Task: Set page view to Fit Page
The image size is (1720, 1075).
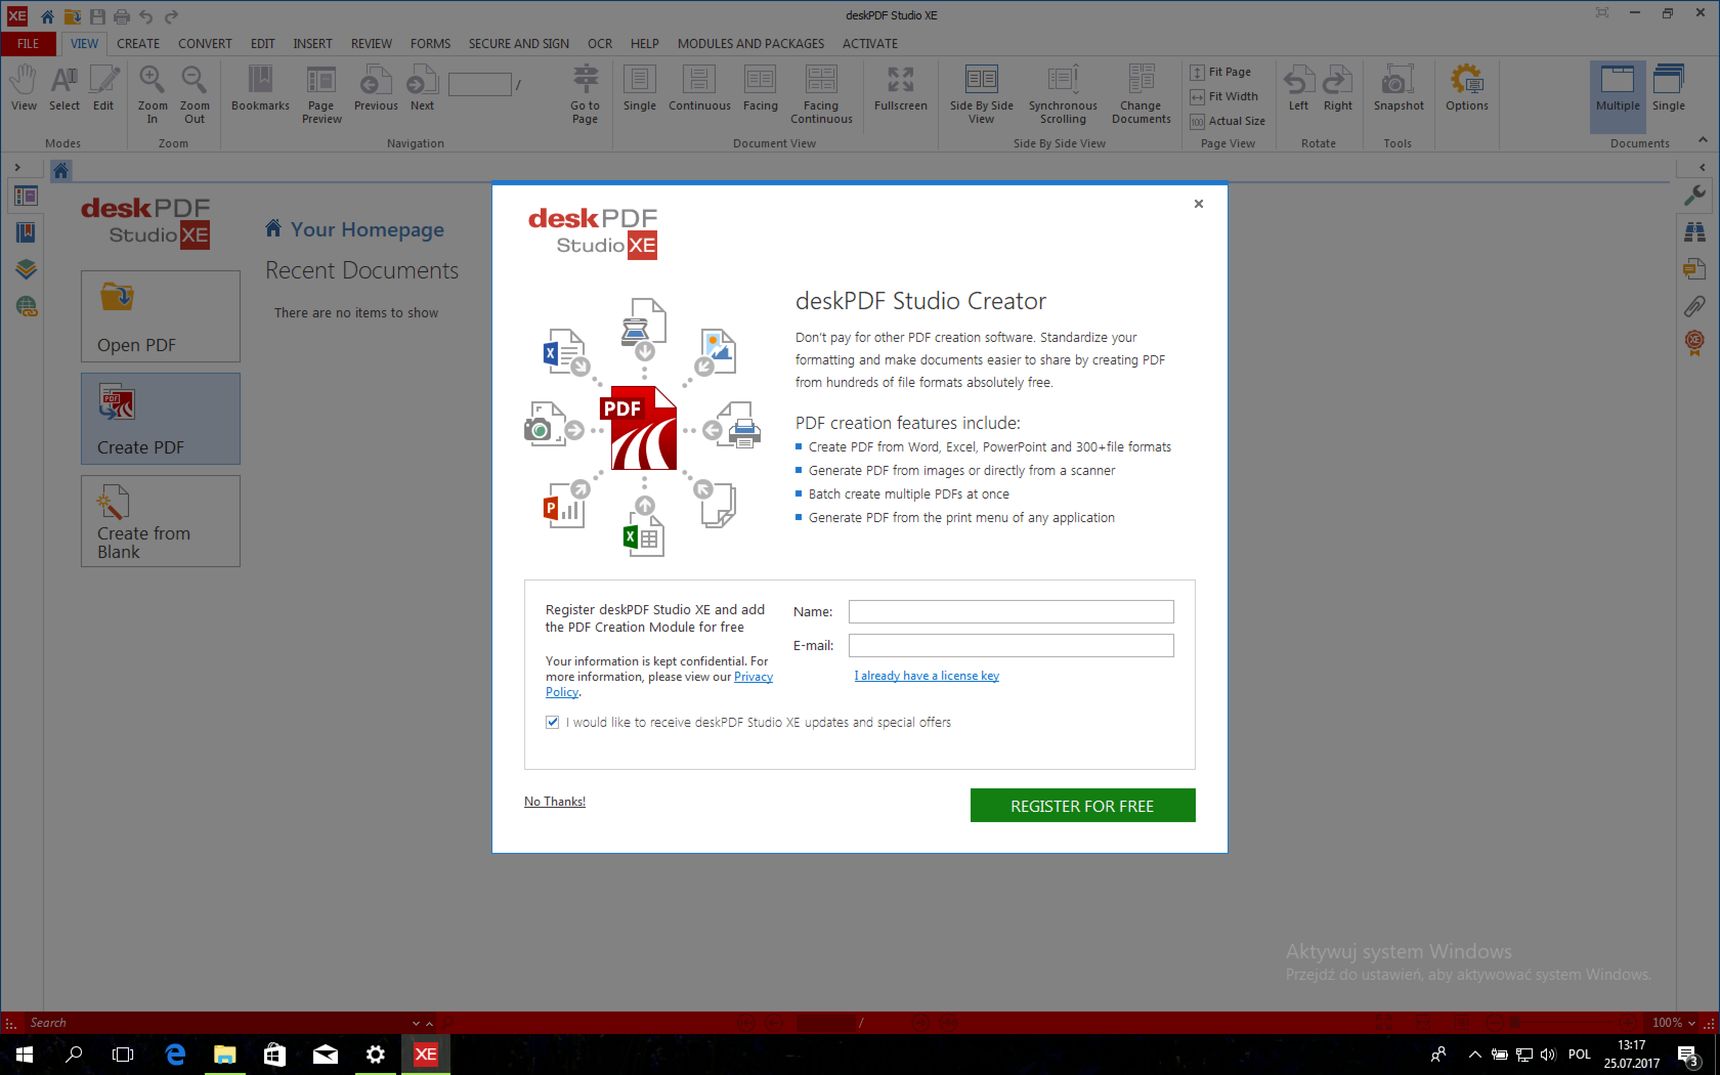Action: (x=1221, y=72)
